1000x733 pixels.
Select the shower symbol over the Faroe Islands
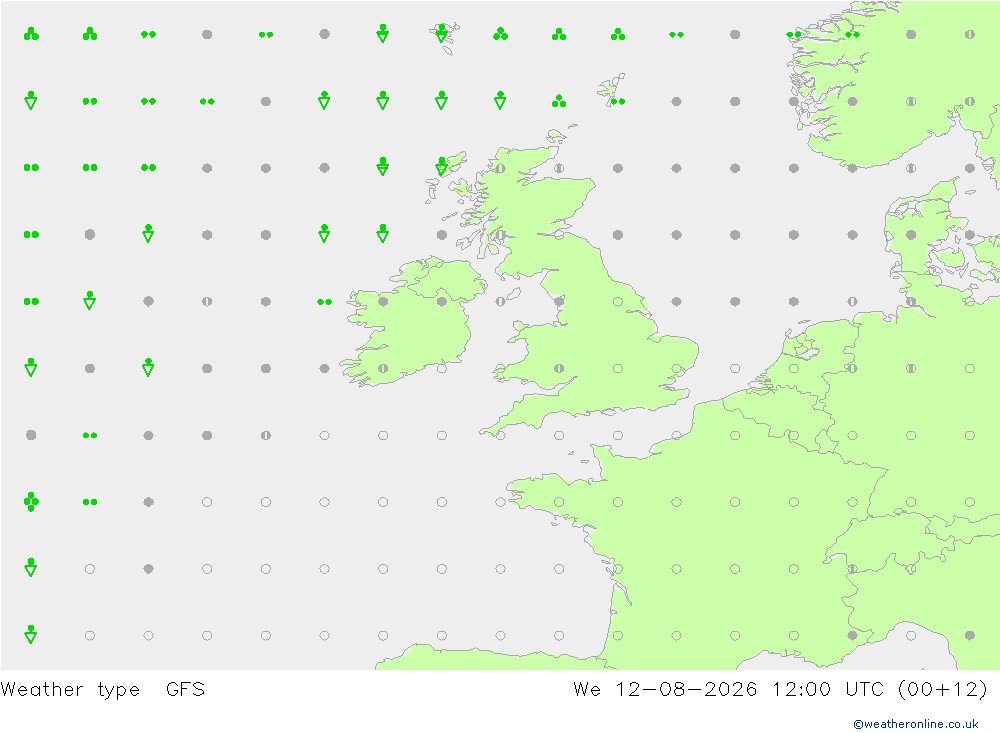point(441,33)
